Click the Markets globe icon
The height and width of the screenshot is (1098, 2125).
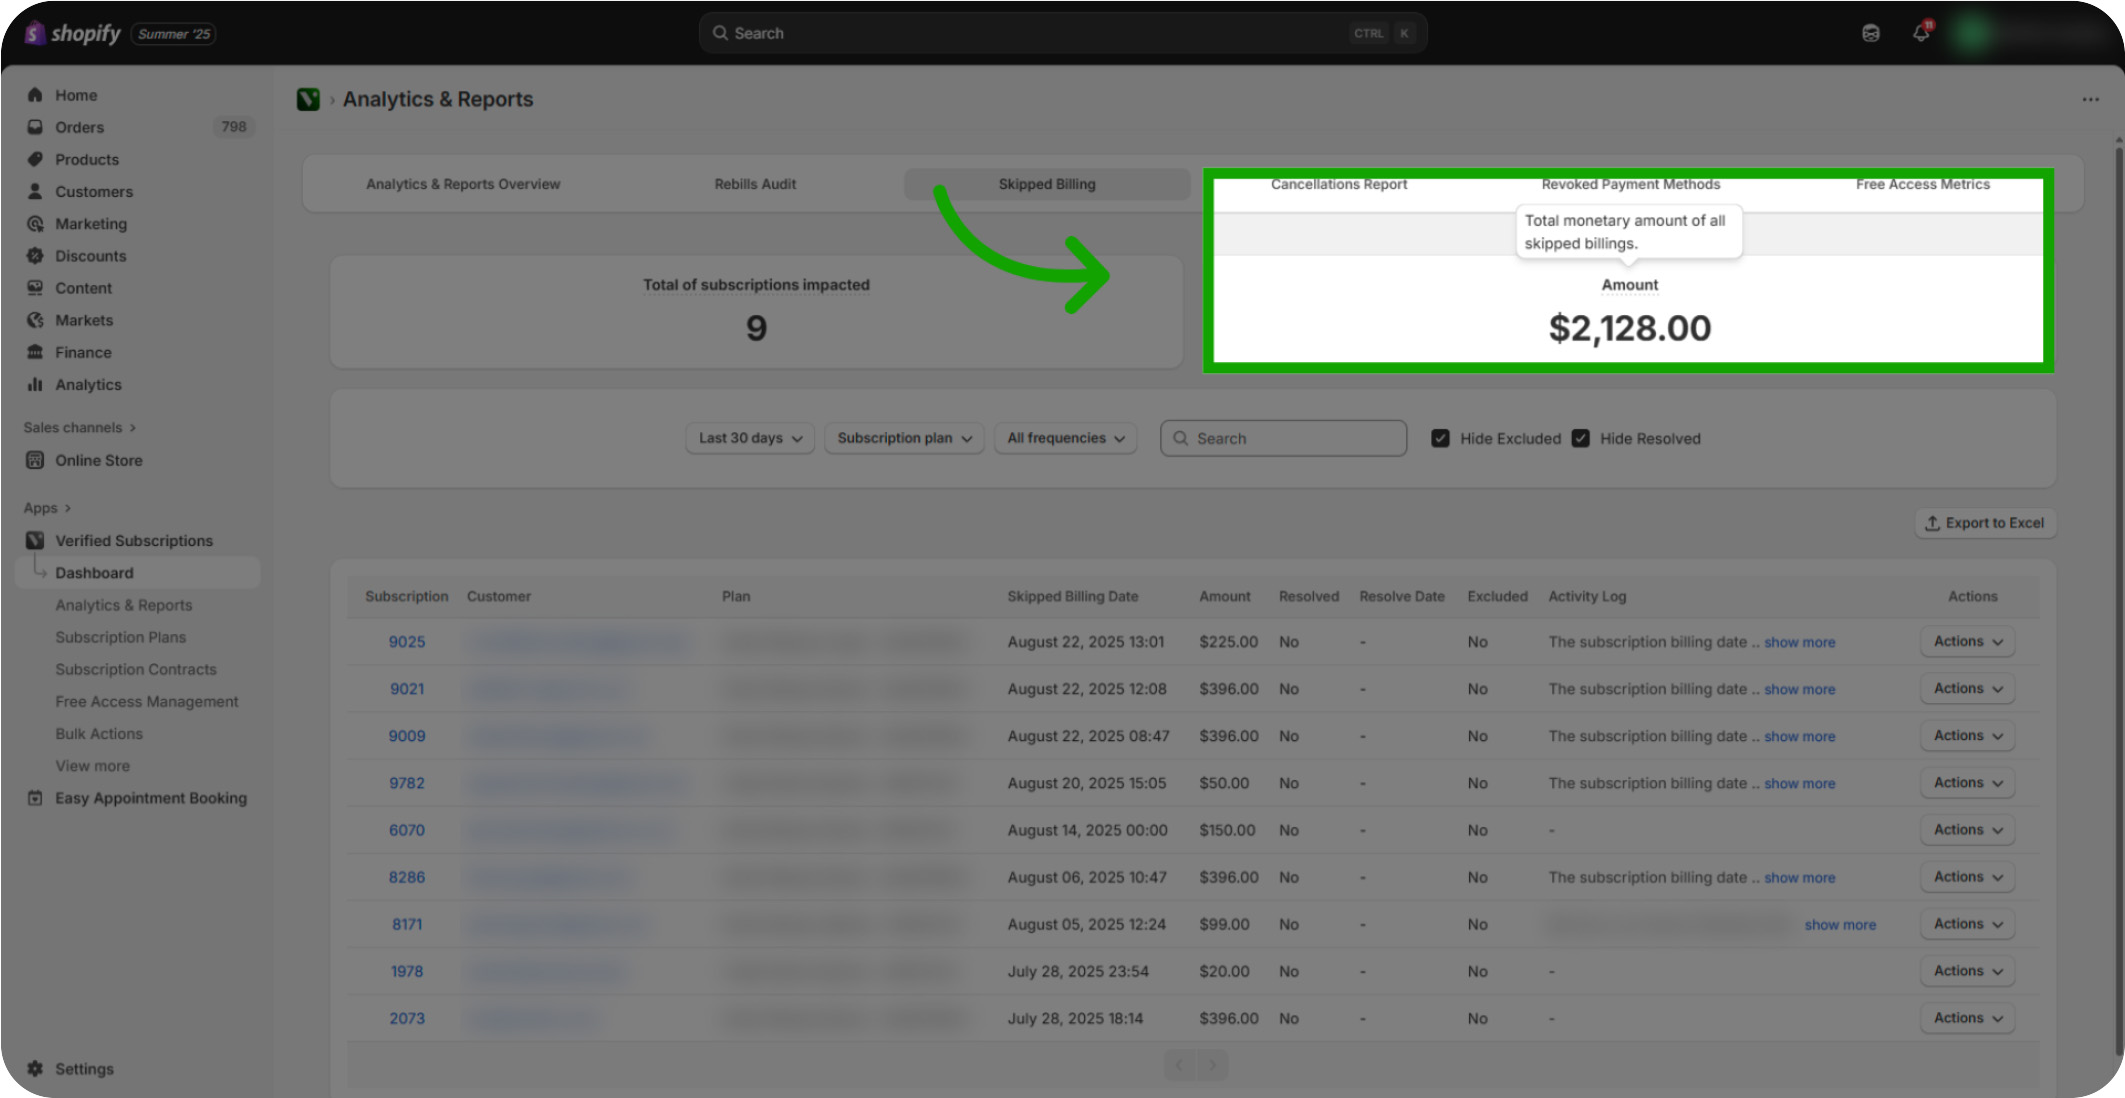(x=35, y=320)
